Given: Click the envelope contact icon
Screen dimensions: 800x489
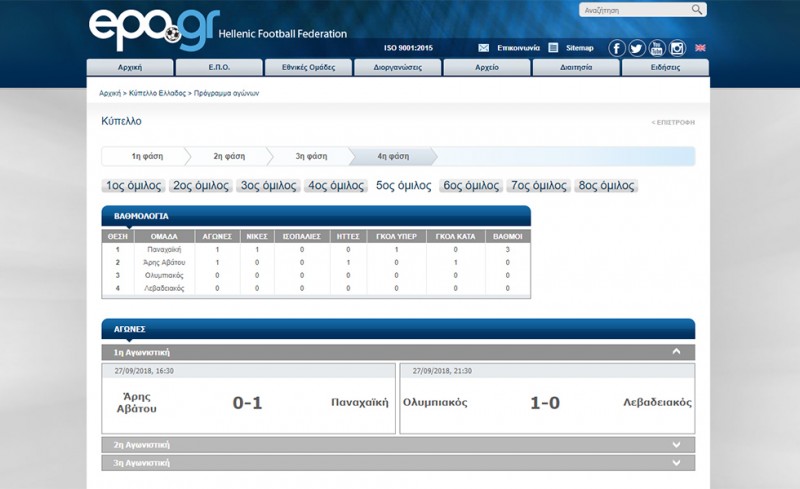Looking at the screenshot, I should click(484, 48).
